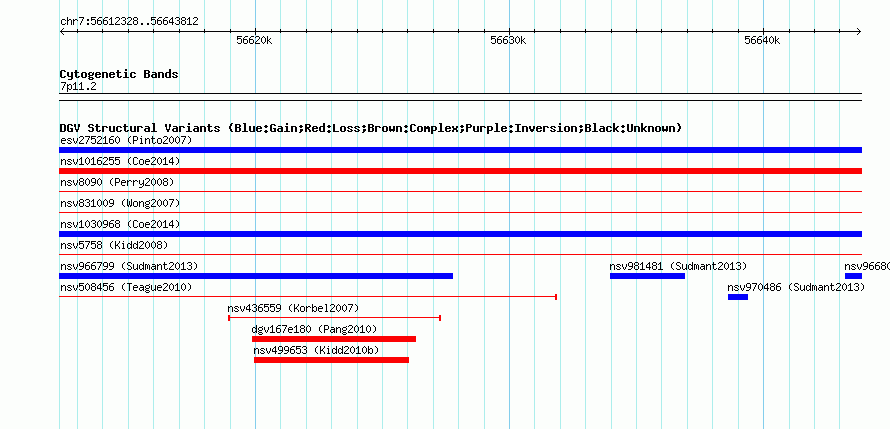This screenshot has height=429, width=890.
Task: Click the thin red nsv8090 variant line
Action: (x=460, y=192)
